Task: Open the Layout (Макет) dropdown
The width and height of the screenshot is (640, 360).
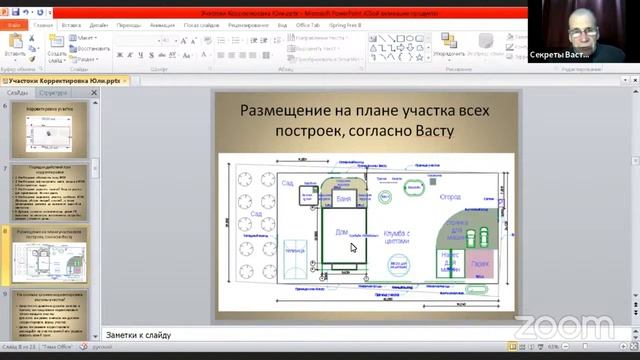Action: pos(83,38)
